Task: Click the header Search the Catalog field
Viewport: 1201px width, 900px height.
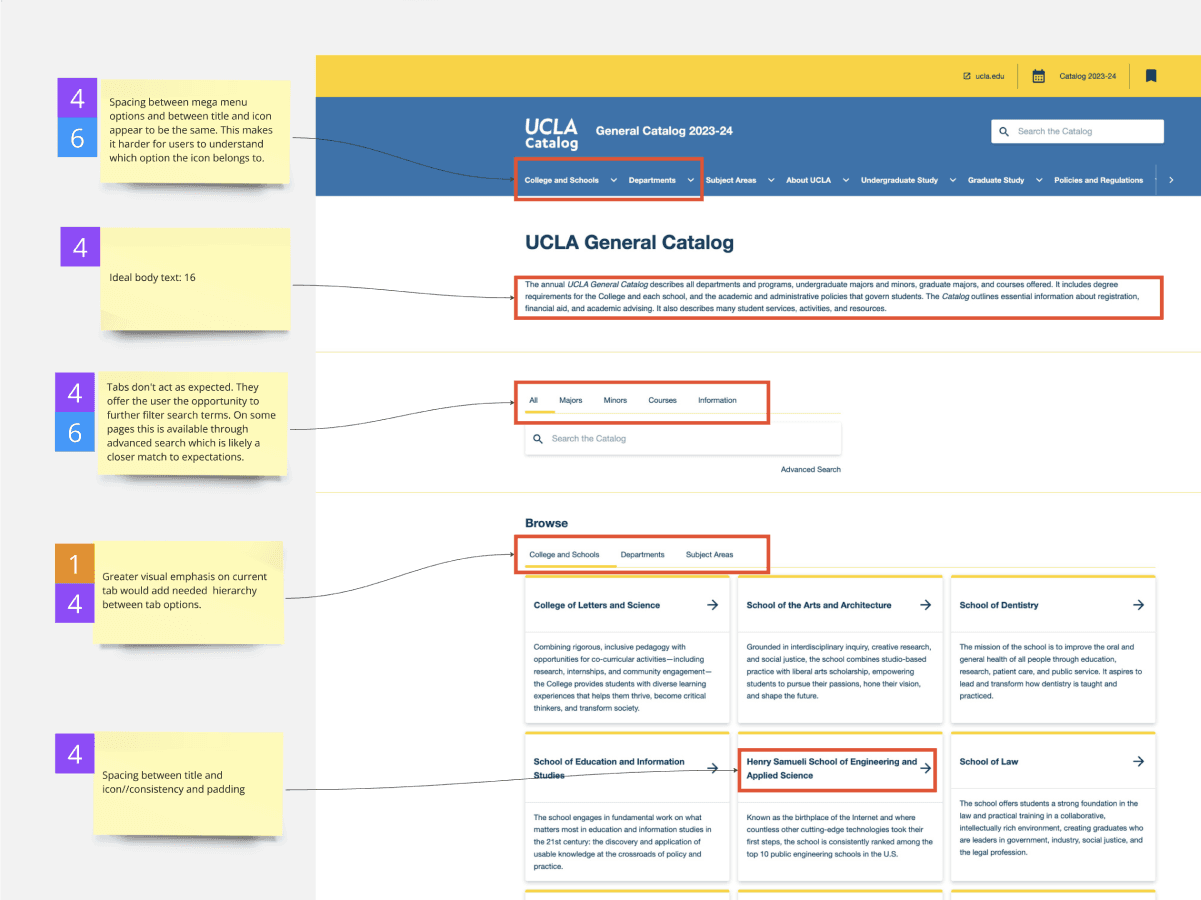Action: tap(1077, 131)
